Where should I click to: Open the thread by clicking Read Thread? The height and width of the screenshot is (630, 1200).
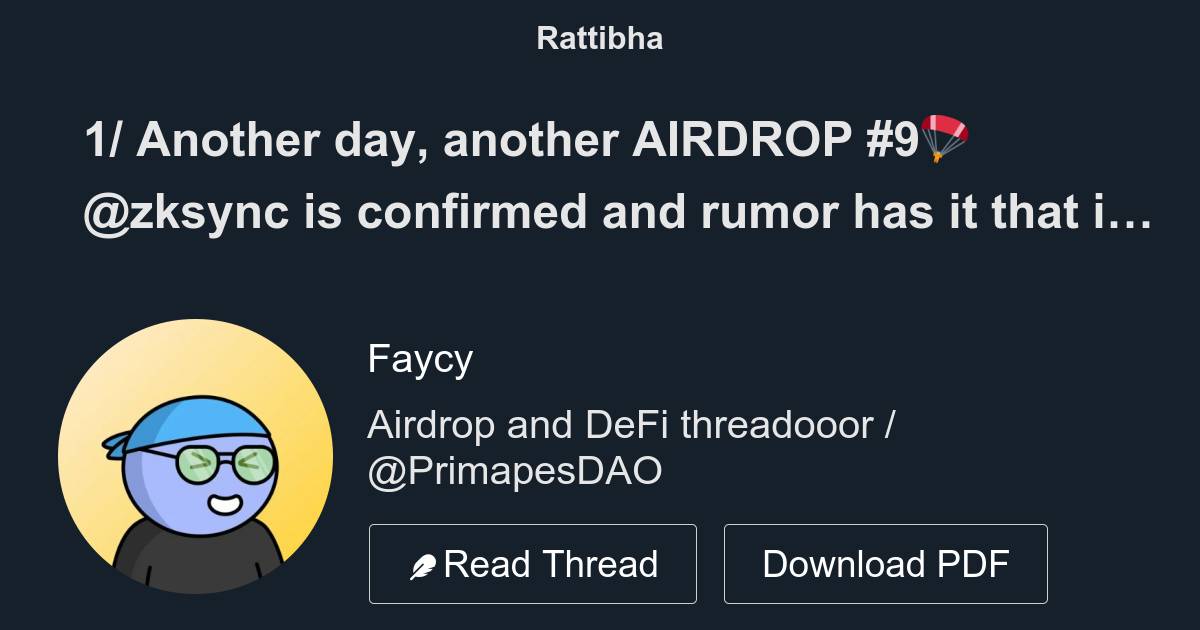coord(532,563)
